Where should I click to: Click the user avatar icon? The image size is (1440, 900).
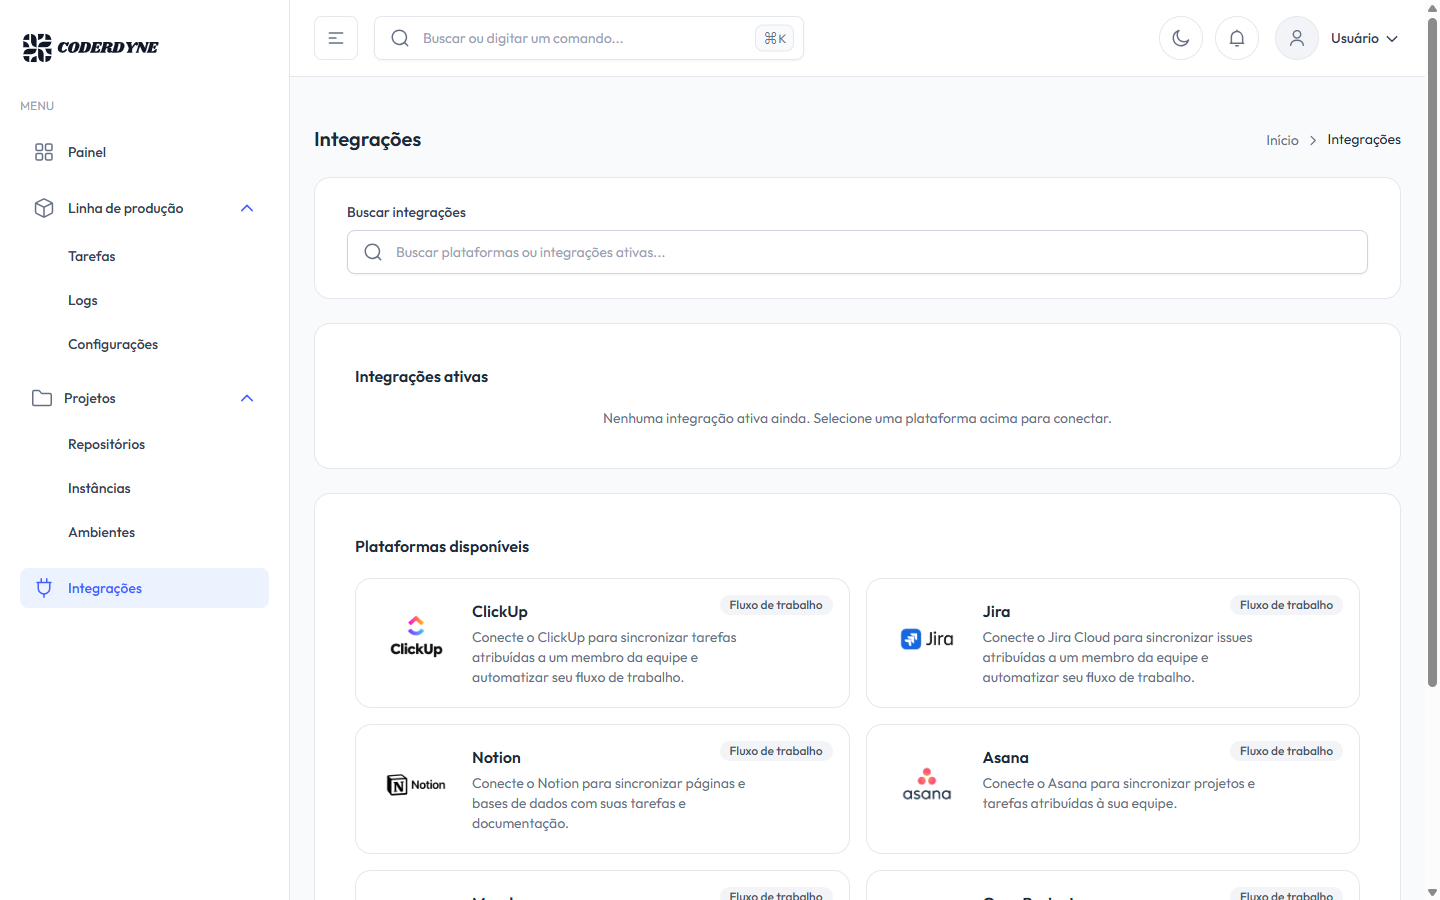[1297, 38]
